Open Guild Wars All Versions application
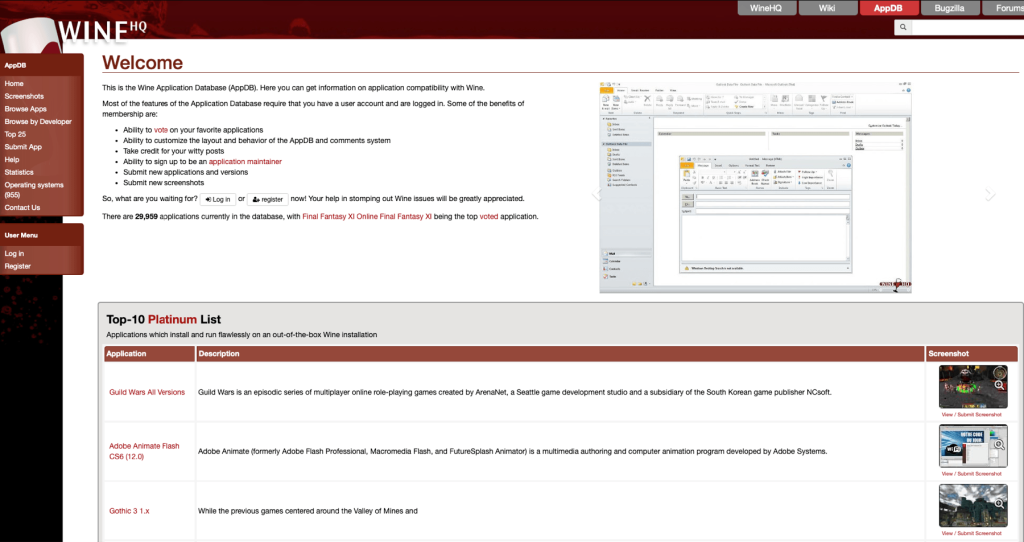1024x542 pixels. pos(147,392)
